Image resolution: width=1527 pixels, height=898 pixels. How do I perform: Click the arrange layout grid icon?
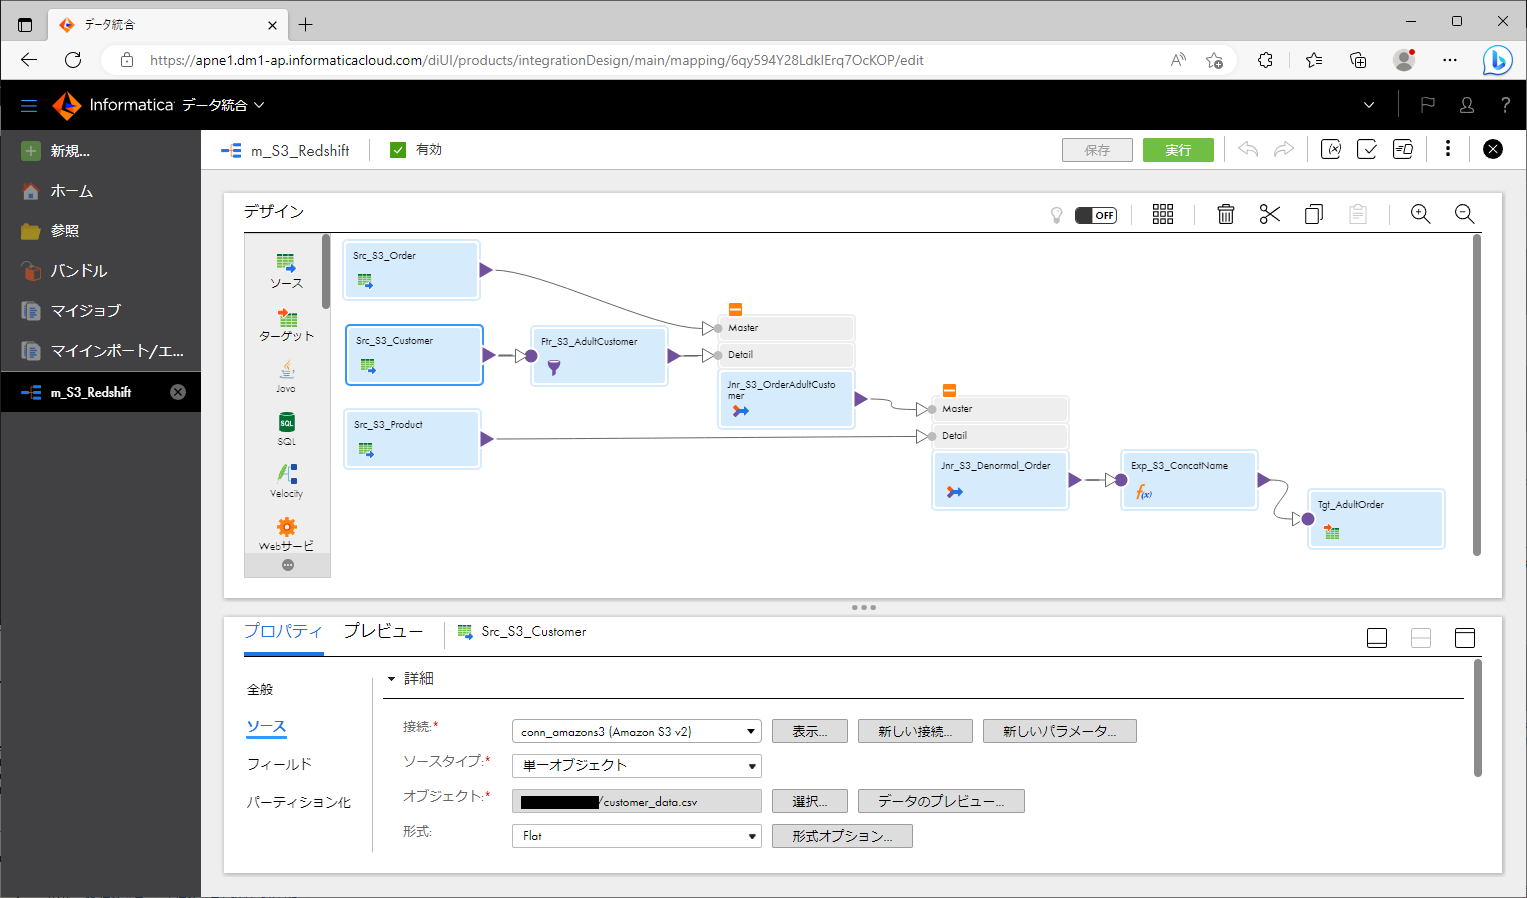point(1162,213)
